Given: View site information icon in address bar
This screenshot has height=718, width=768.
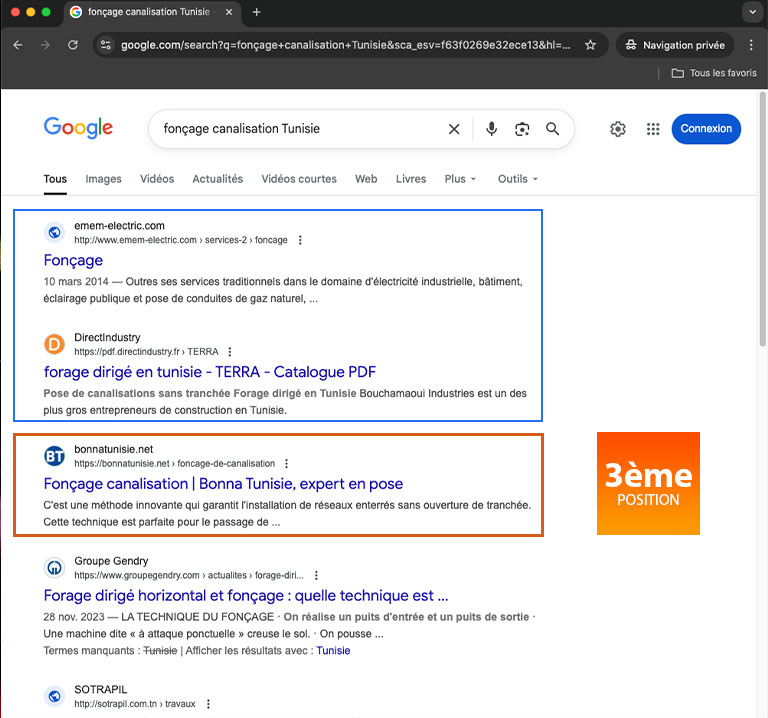Looking at the screenshot, I should coord(106,45).
